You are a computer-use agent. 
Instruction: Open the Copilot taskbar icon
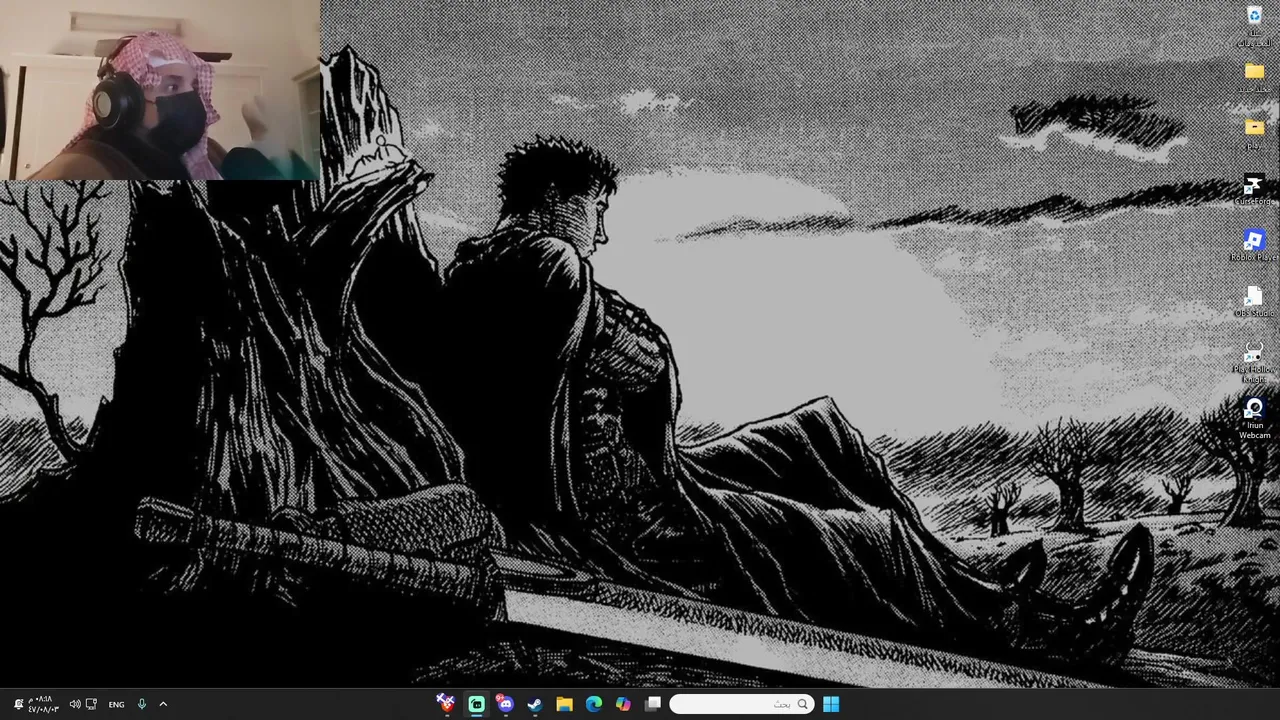tap(623, 704)
